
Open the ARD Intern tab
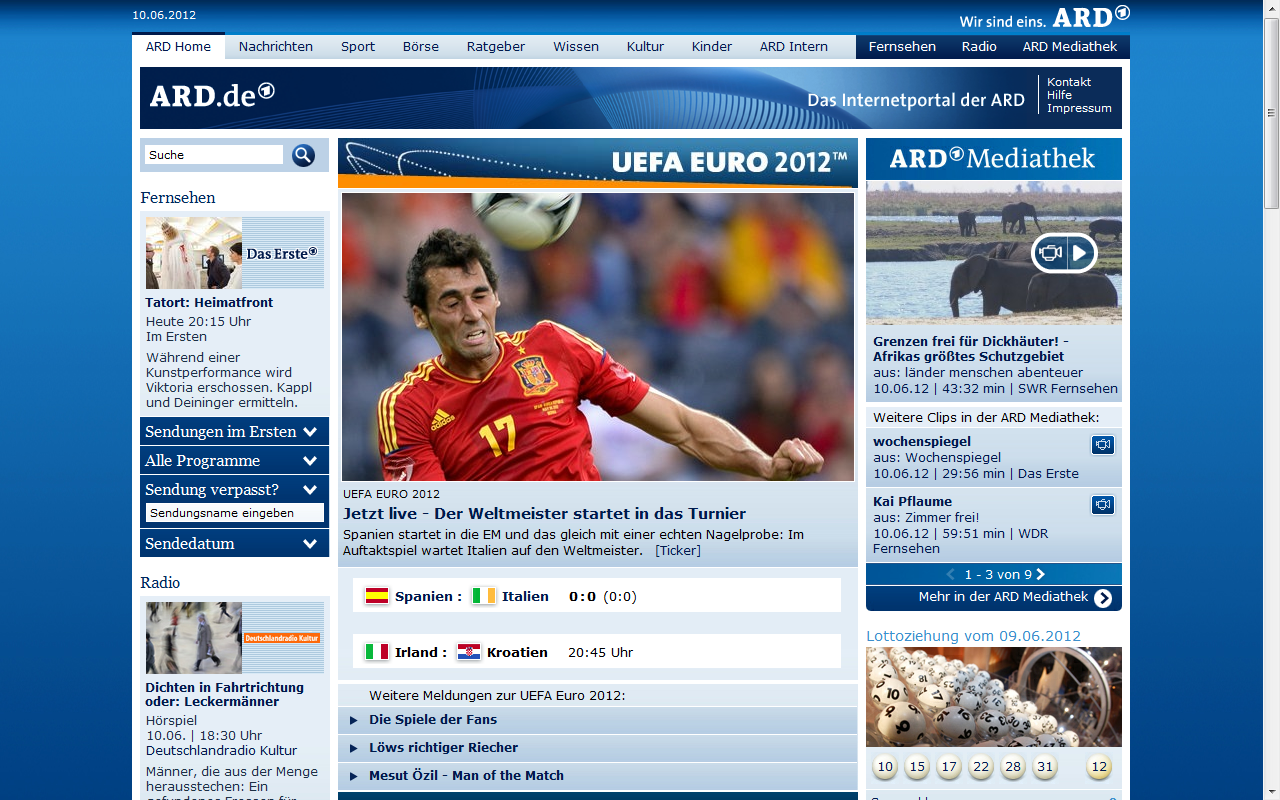click(x=794, y=47)
